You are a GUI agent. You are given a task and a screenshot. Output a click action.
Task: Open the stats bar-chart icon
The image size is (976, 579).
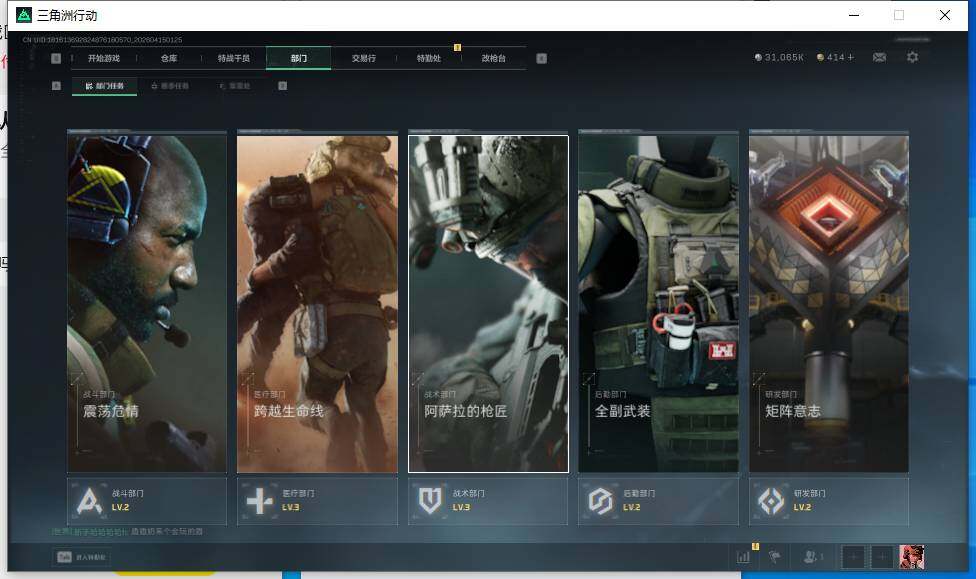click(x=743, y=557)
